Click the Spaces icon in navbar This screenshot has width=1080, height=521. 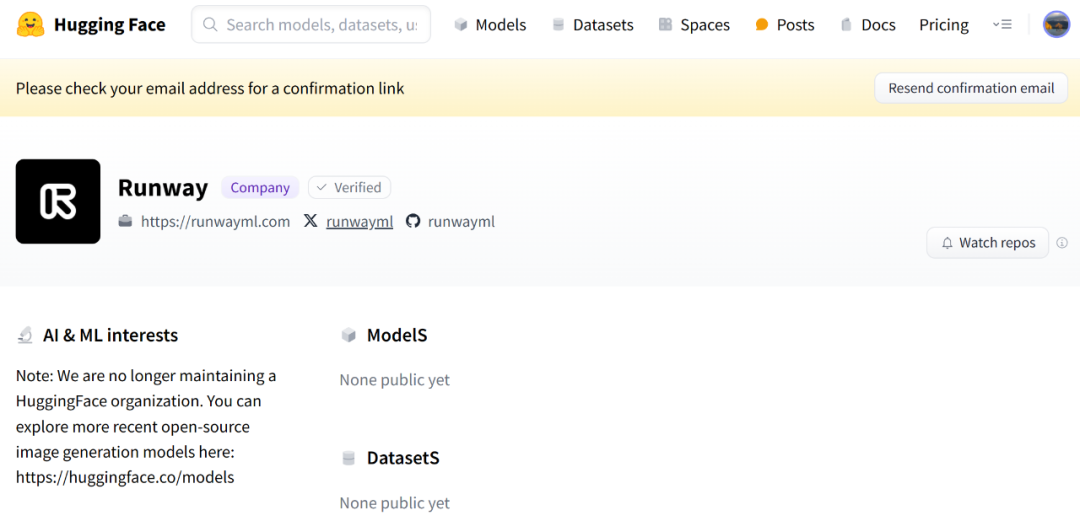[x=665, y=25]
